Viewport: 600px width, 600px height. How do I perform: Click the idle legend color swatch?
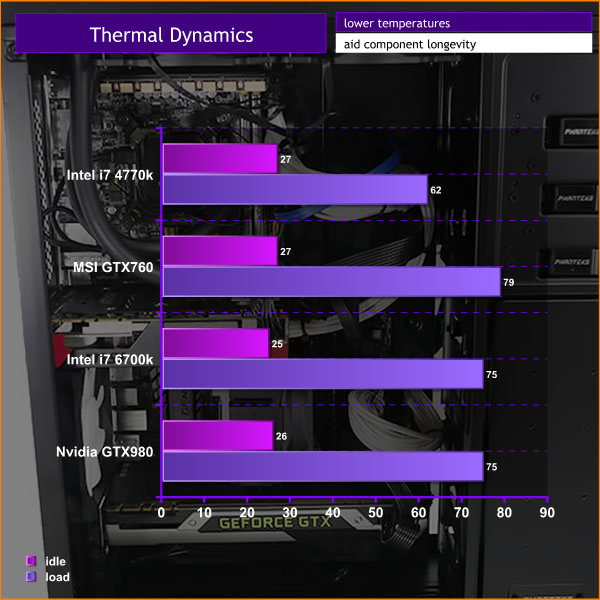(x=31, y=561)
